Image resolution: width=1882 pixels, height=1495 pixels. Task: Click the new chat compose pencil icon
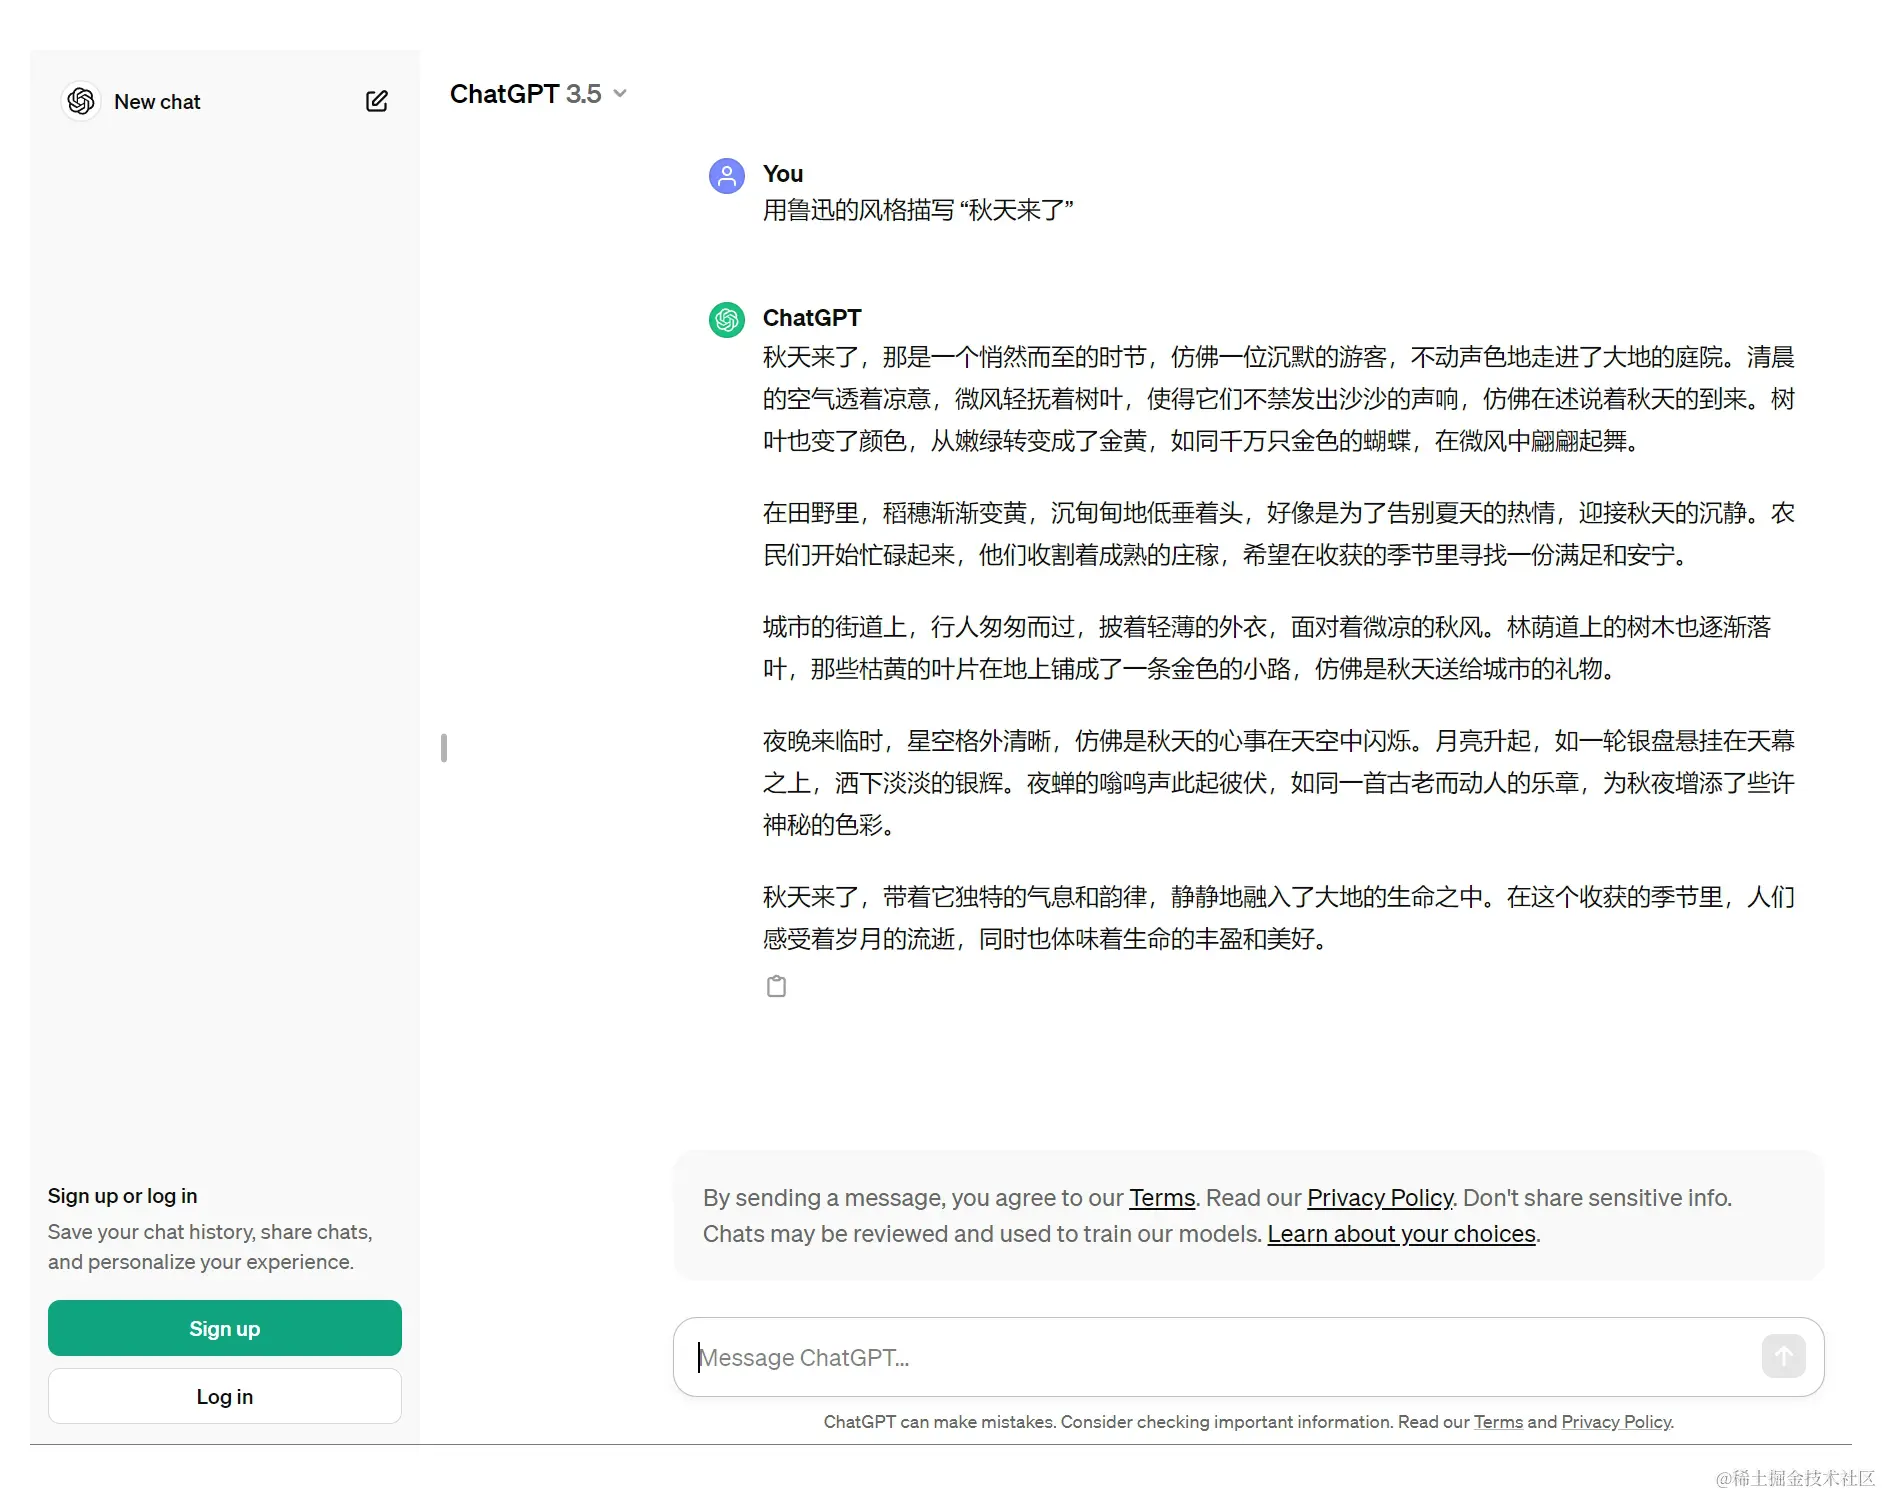pos(377,101)
